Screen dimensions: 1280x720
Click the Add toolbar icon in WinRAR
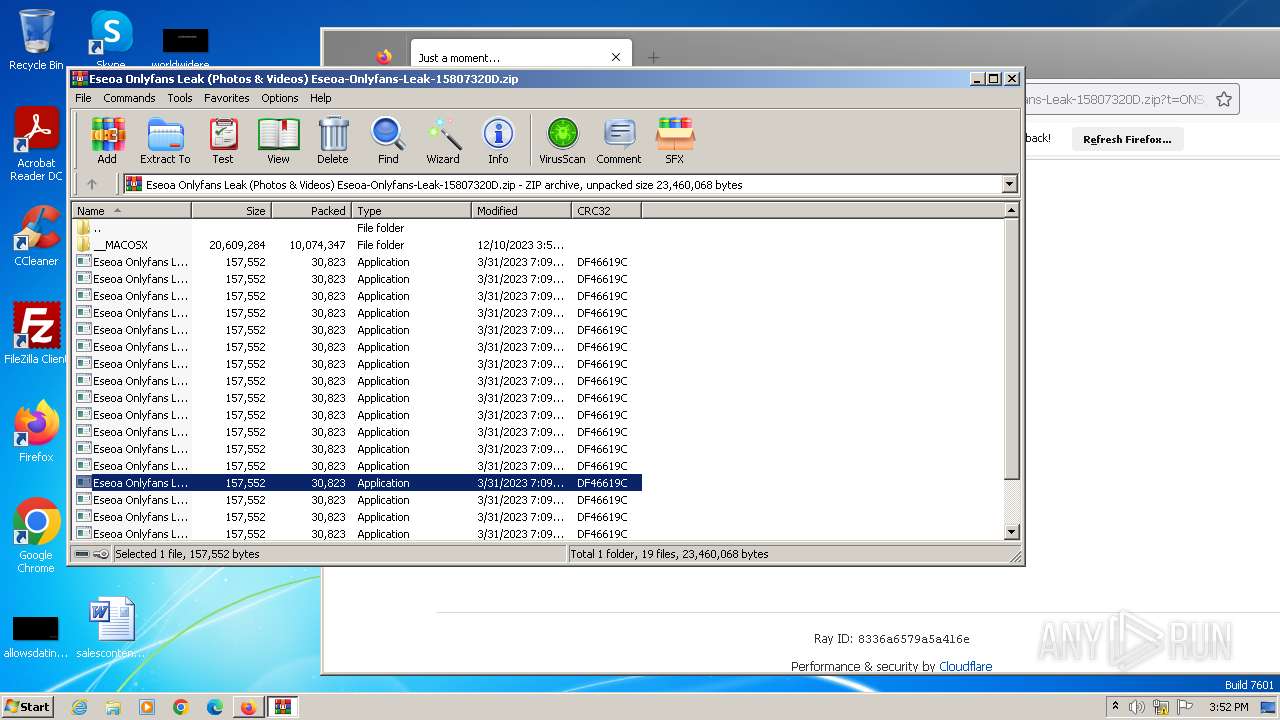(x=107, y=140)
